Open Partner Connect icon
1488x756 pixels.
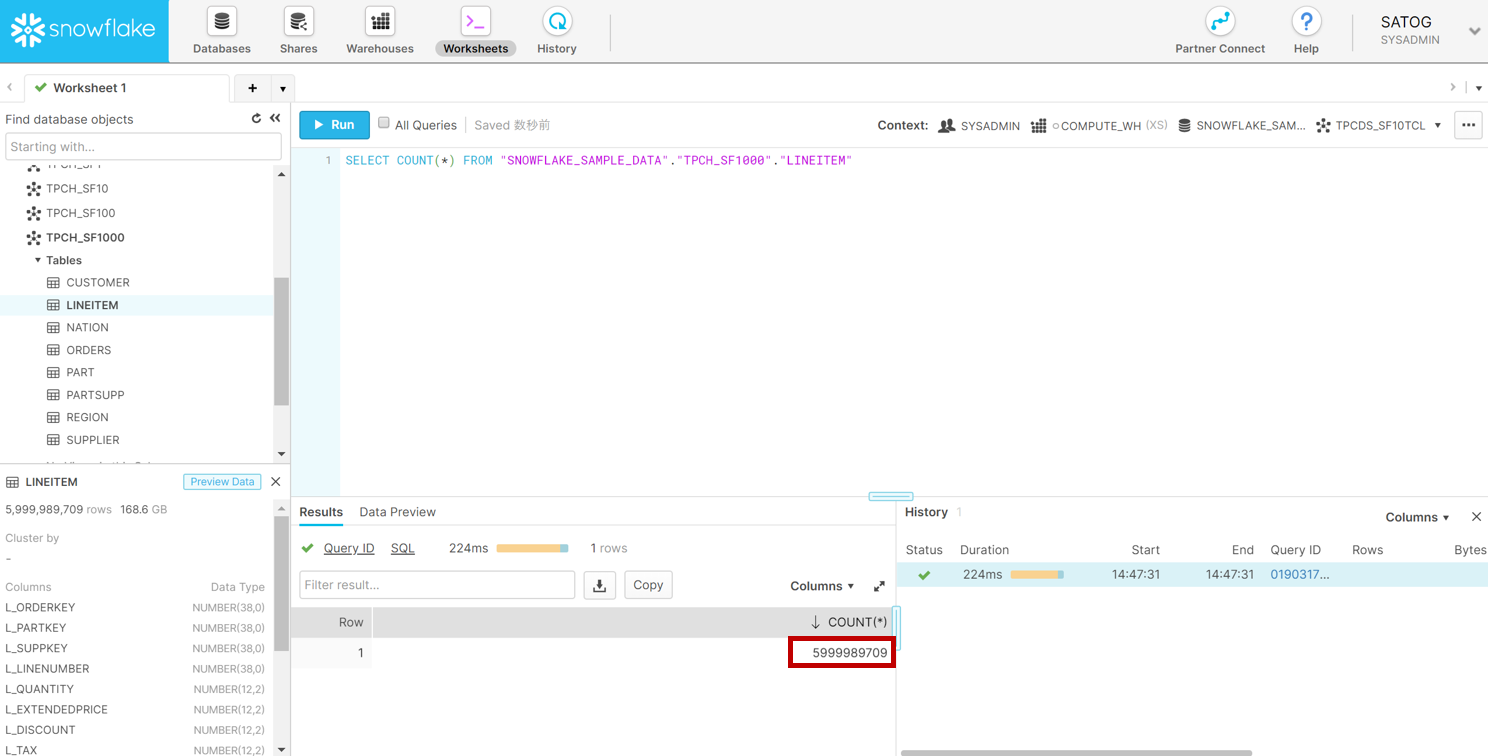coord(1220,21)
